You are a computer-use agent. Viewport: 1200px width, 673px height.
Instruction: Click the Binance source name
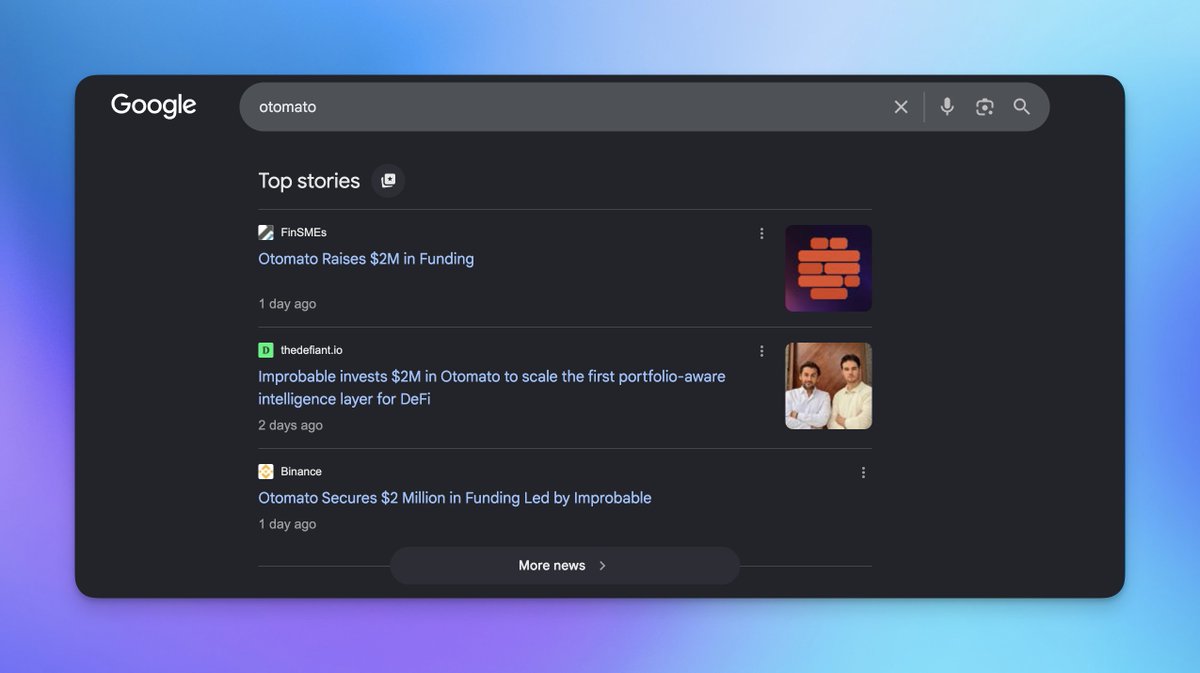pos(301,471)
